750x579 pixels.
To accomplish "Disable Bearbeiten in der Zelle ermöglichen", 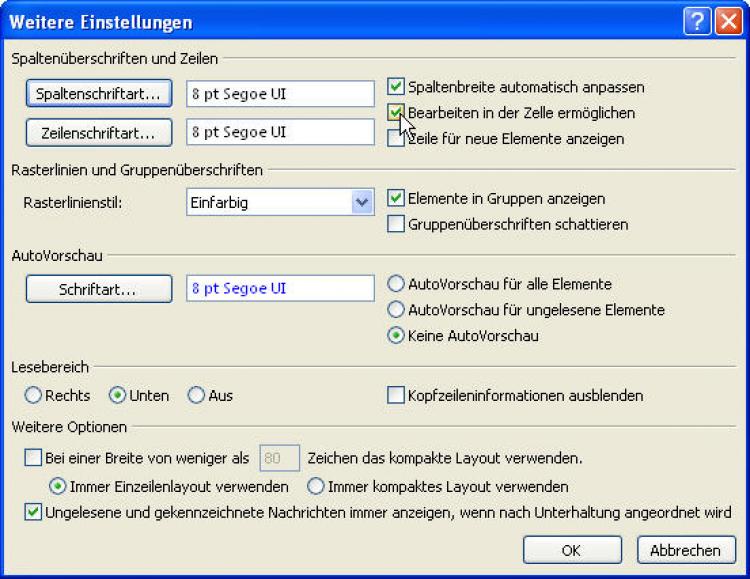I will tap(396, 114).
